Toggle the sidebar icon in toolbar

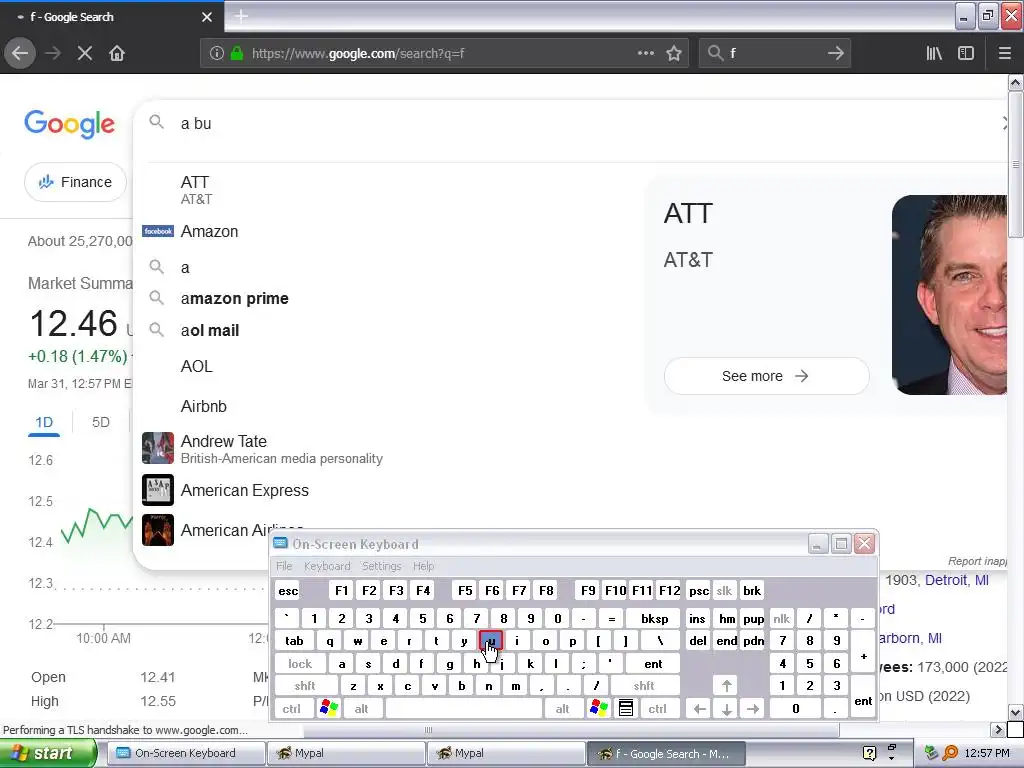point(966,53)
